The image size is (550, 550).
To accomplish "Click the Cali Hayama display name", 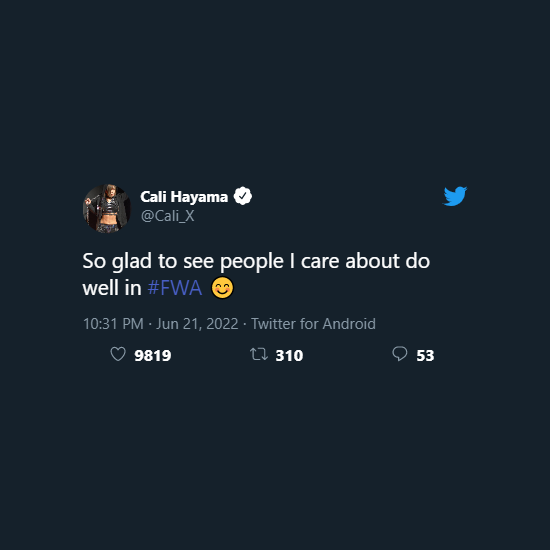I will [x=184, y=196].
